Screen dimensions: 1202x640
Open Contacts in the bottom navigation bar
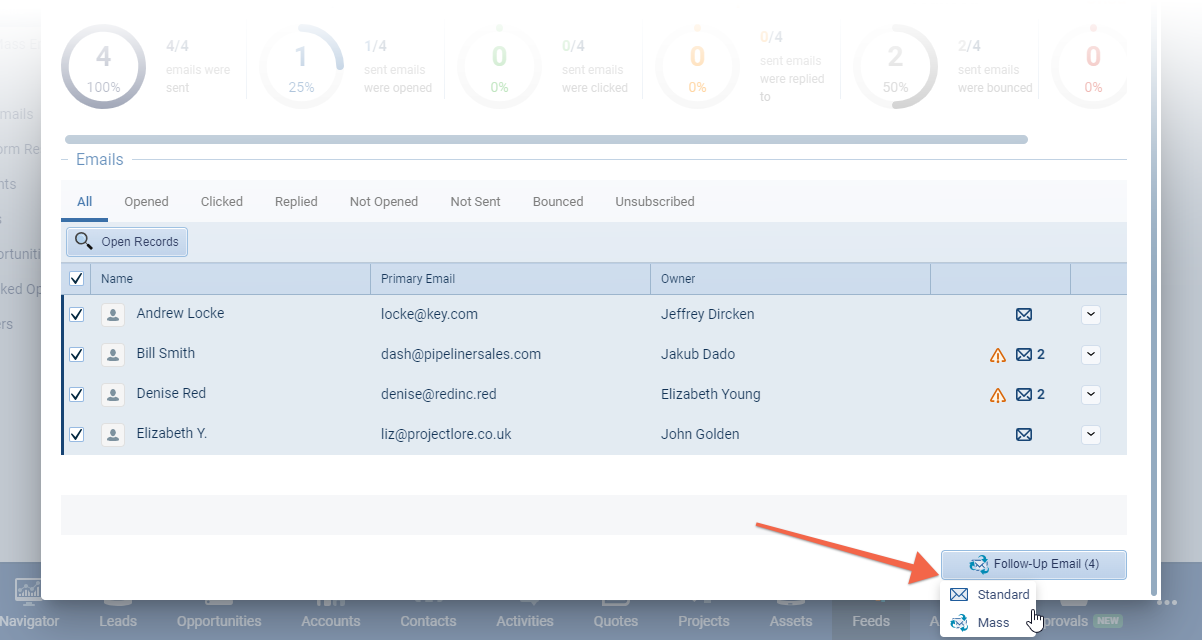[x=428, y=621]
